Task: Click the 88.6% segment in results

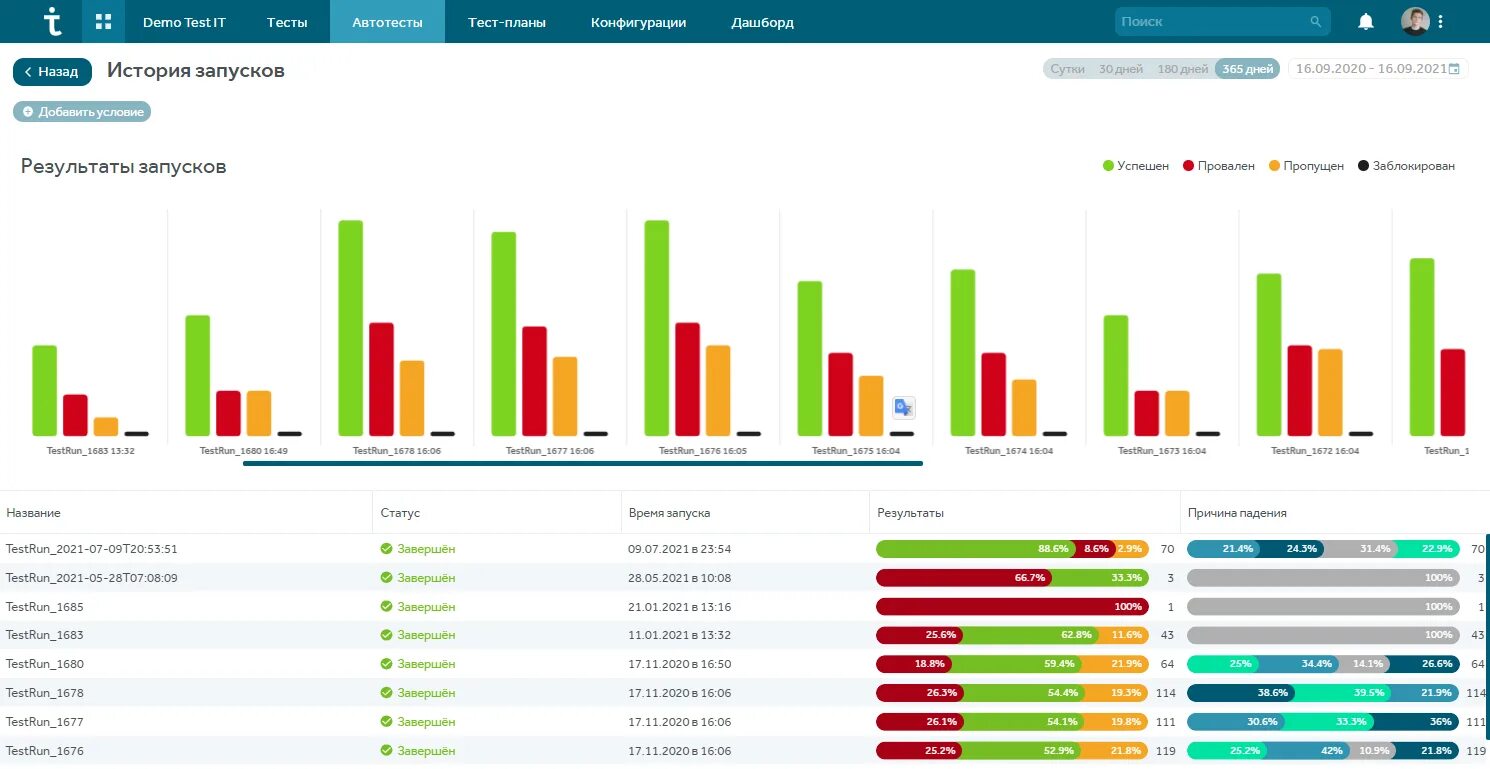Action: [975, 549]
